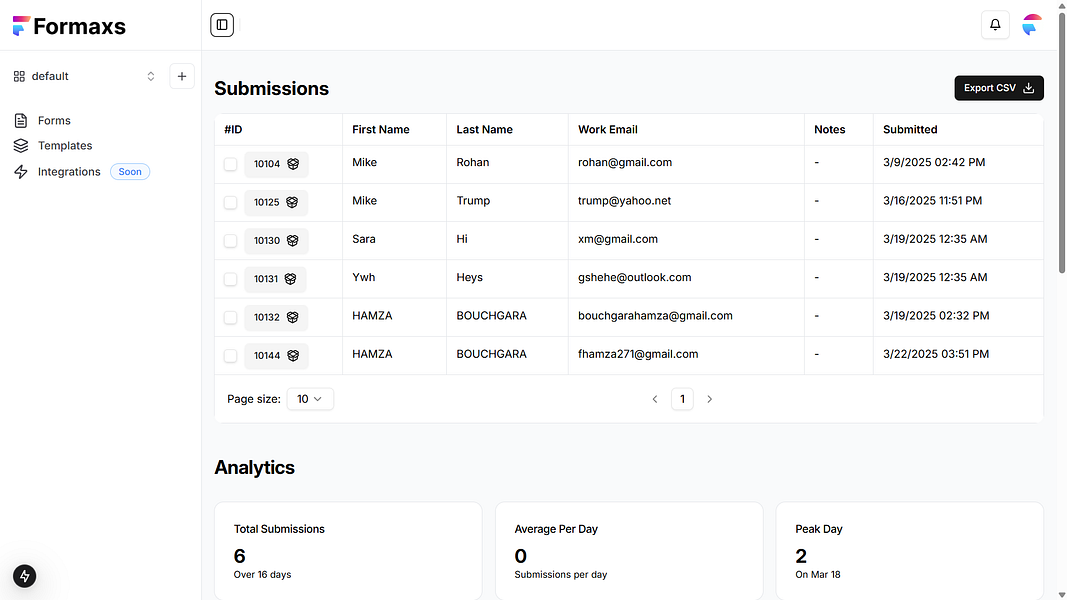Click the lightning bolt badge at bottom-left
Viewport: 1067px width, 600px height.
pos(25,576)
